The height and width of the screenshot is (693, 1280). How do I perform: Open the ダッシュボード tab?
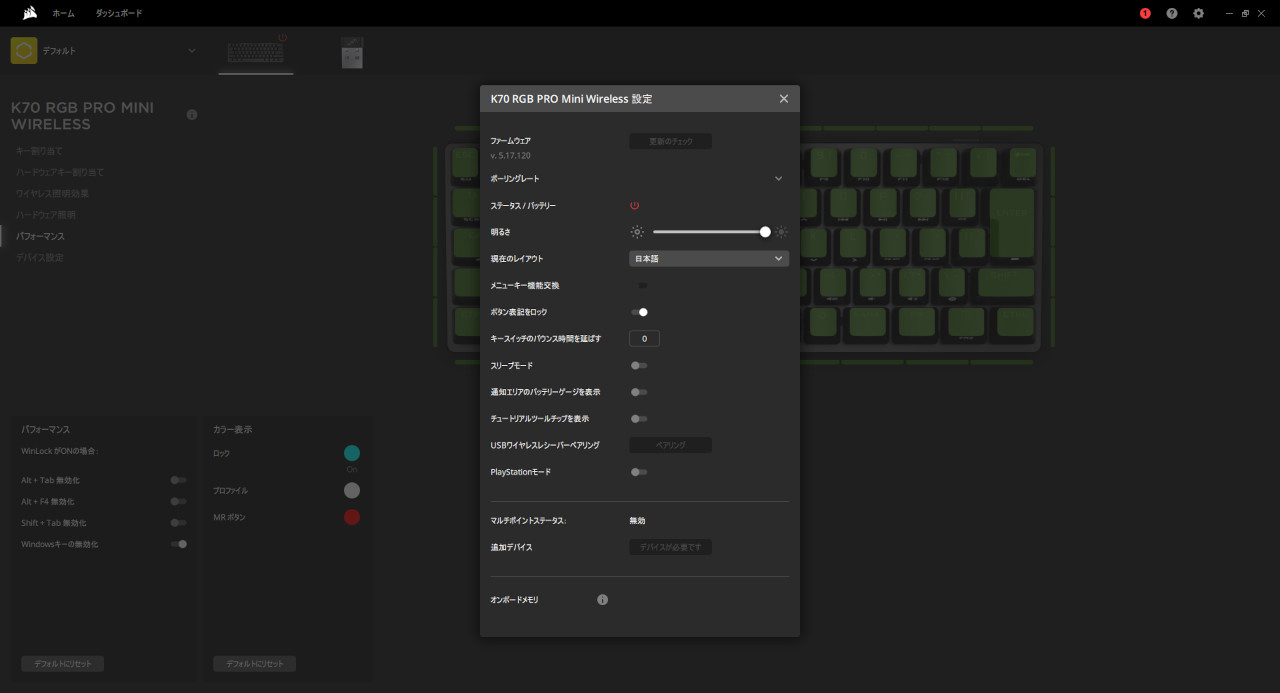[119, 14]
